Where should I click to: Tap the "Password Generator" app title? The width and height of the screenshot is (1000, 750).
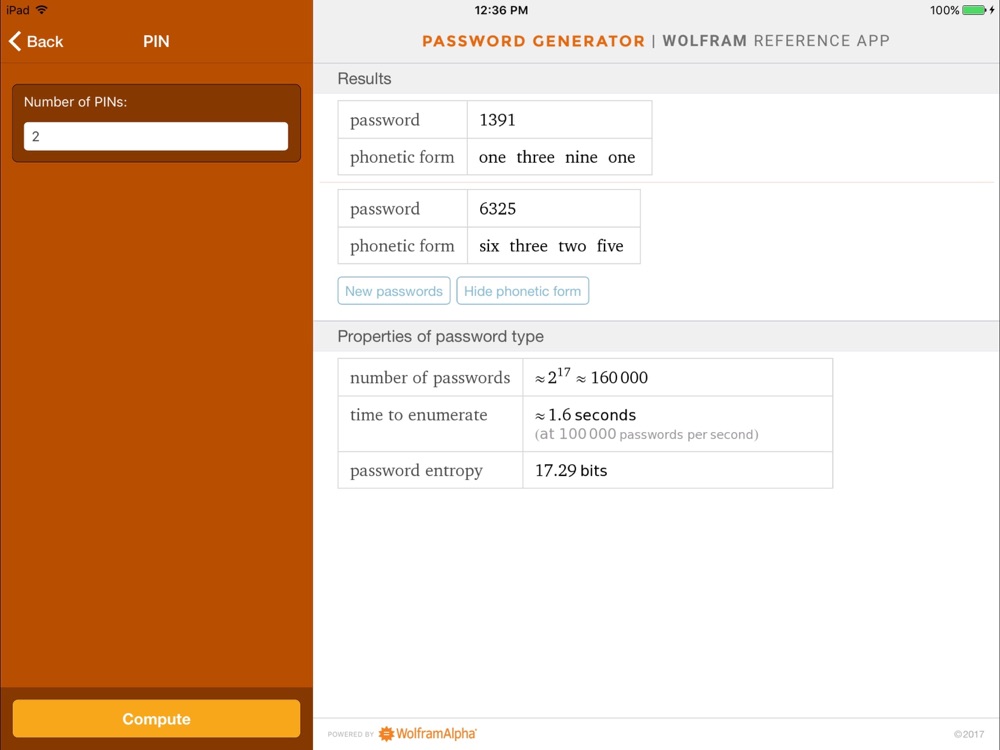533,41
